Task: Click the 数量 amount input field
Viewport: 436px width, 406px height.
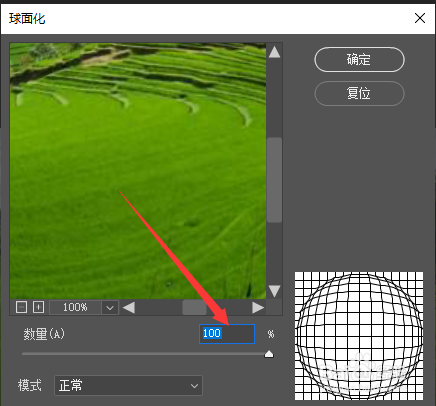Action: coord(227,334)
